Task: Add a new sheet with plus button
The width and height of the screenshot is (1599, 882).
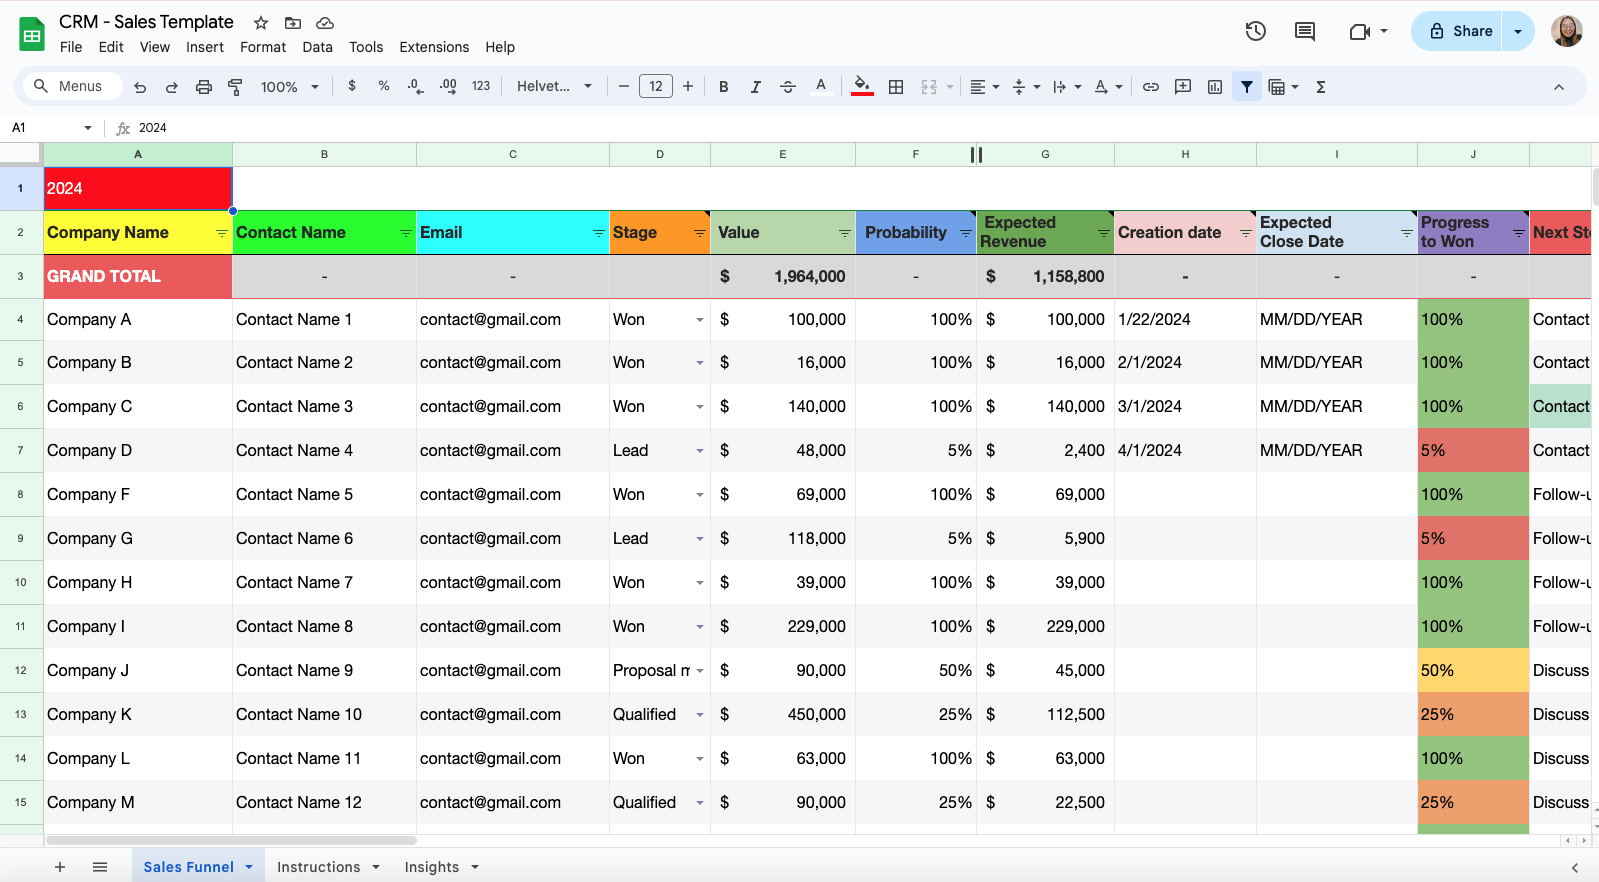Action: coord(60,867)
